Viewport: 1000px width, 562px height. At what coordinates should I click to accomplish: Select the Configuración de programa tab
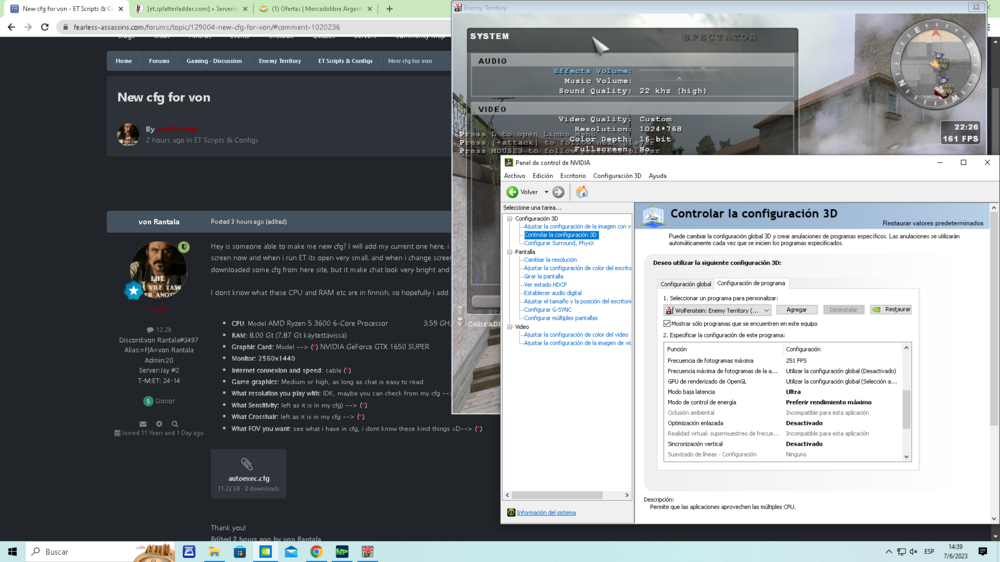click(751, 283)
